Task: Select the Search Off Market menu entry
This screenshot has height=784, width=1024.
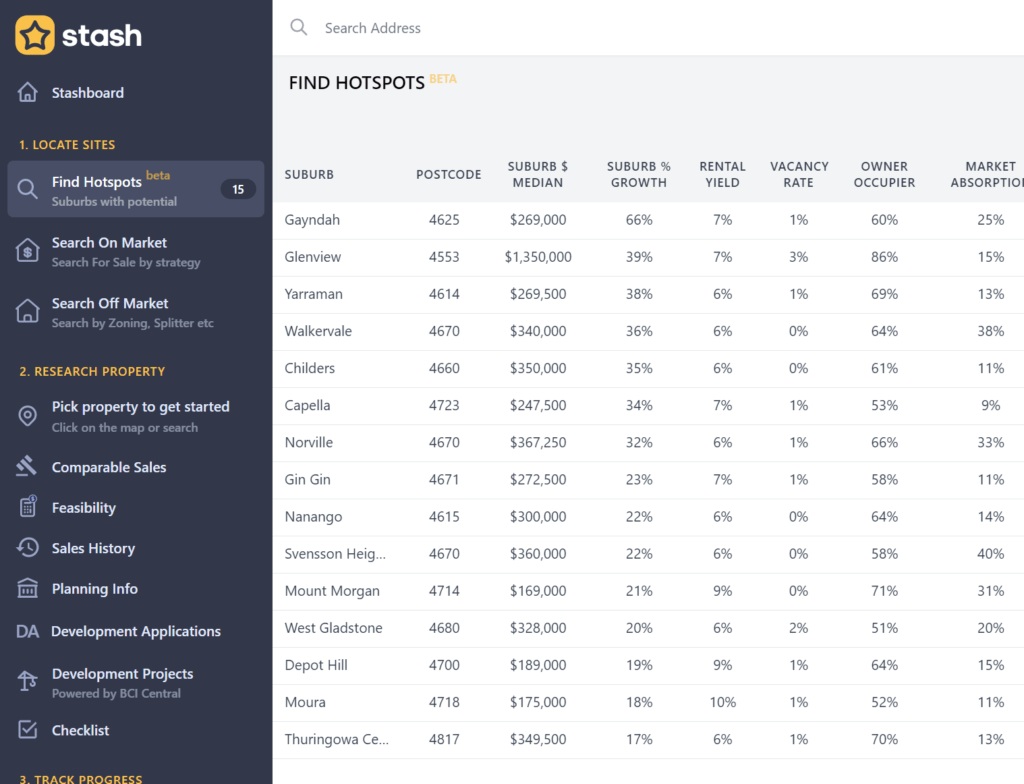Action: click(109, 303)
